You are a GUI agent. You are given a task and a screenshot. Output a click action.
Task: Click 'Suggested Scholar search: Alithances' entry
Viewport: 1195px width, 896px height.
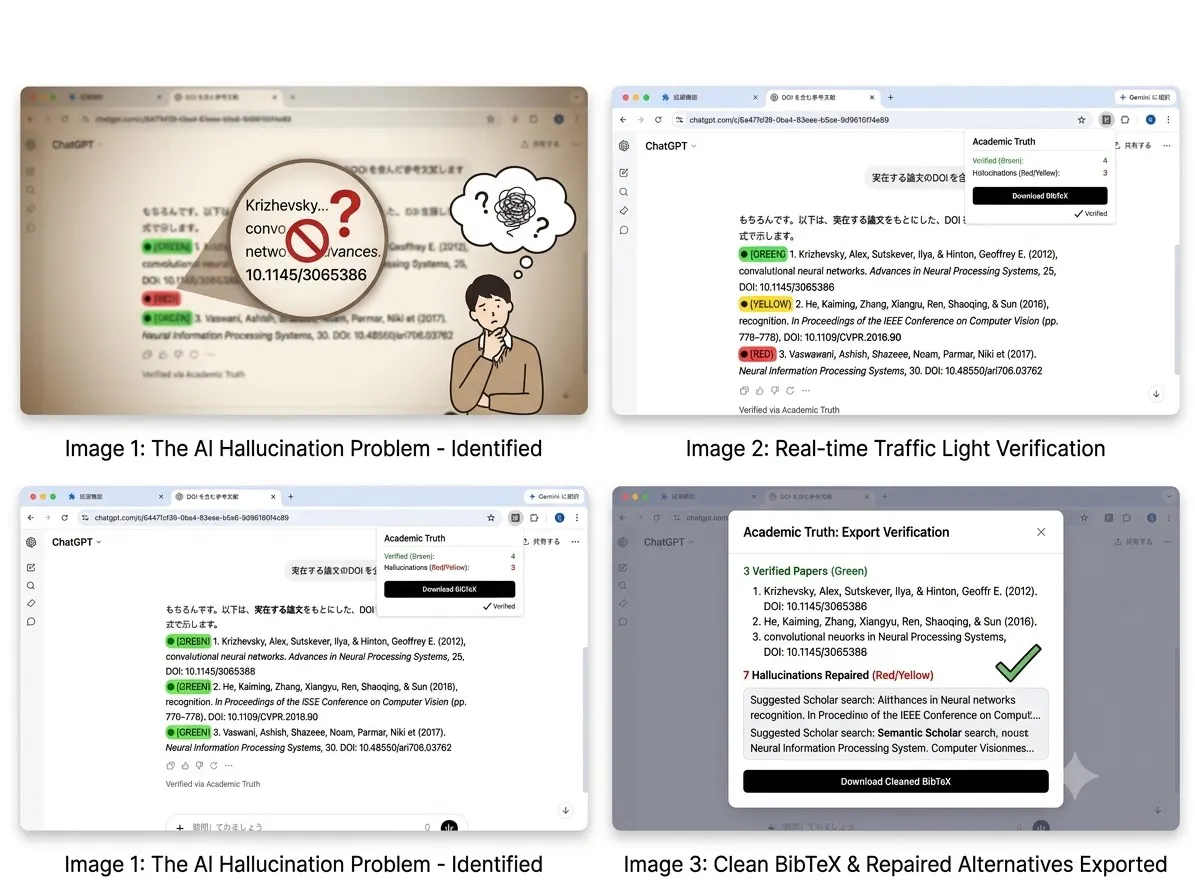(895, 708)
